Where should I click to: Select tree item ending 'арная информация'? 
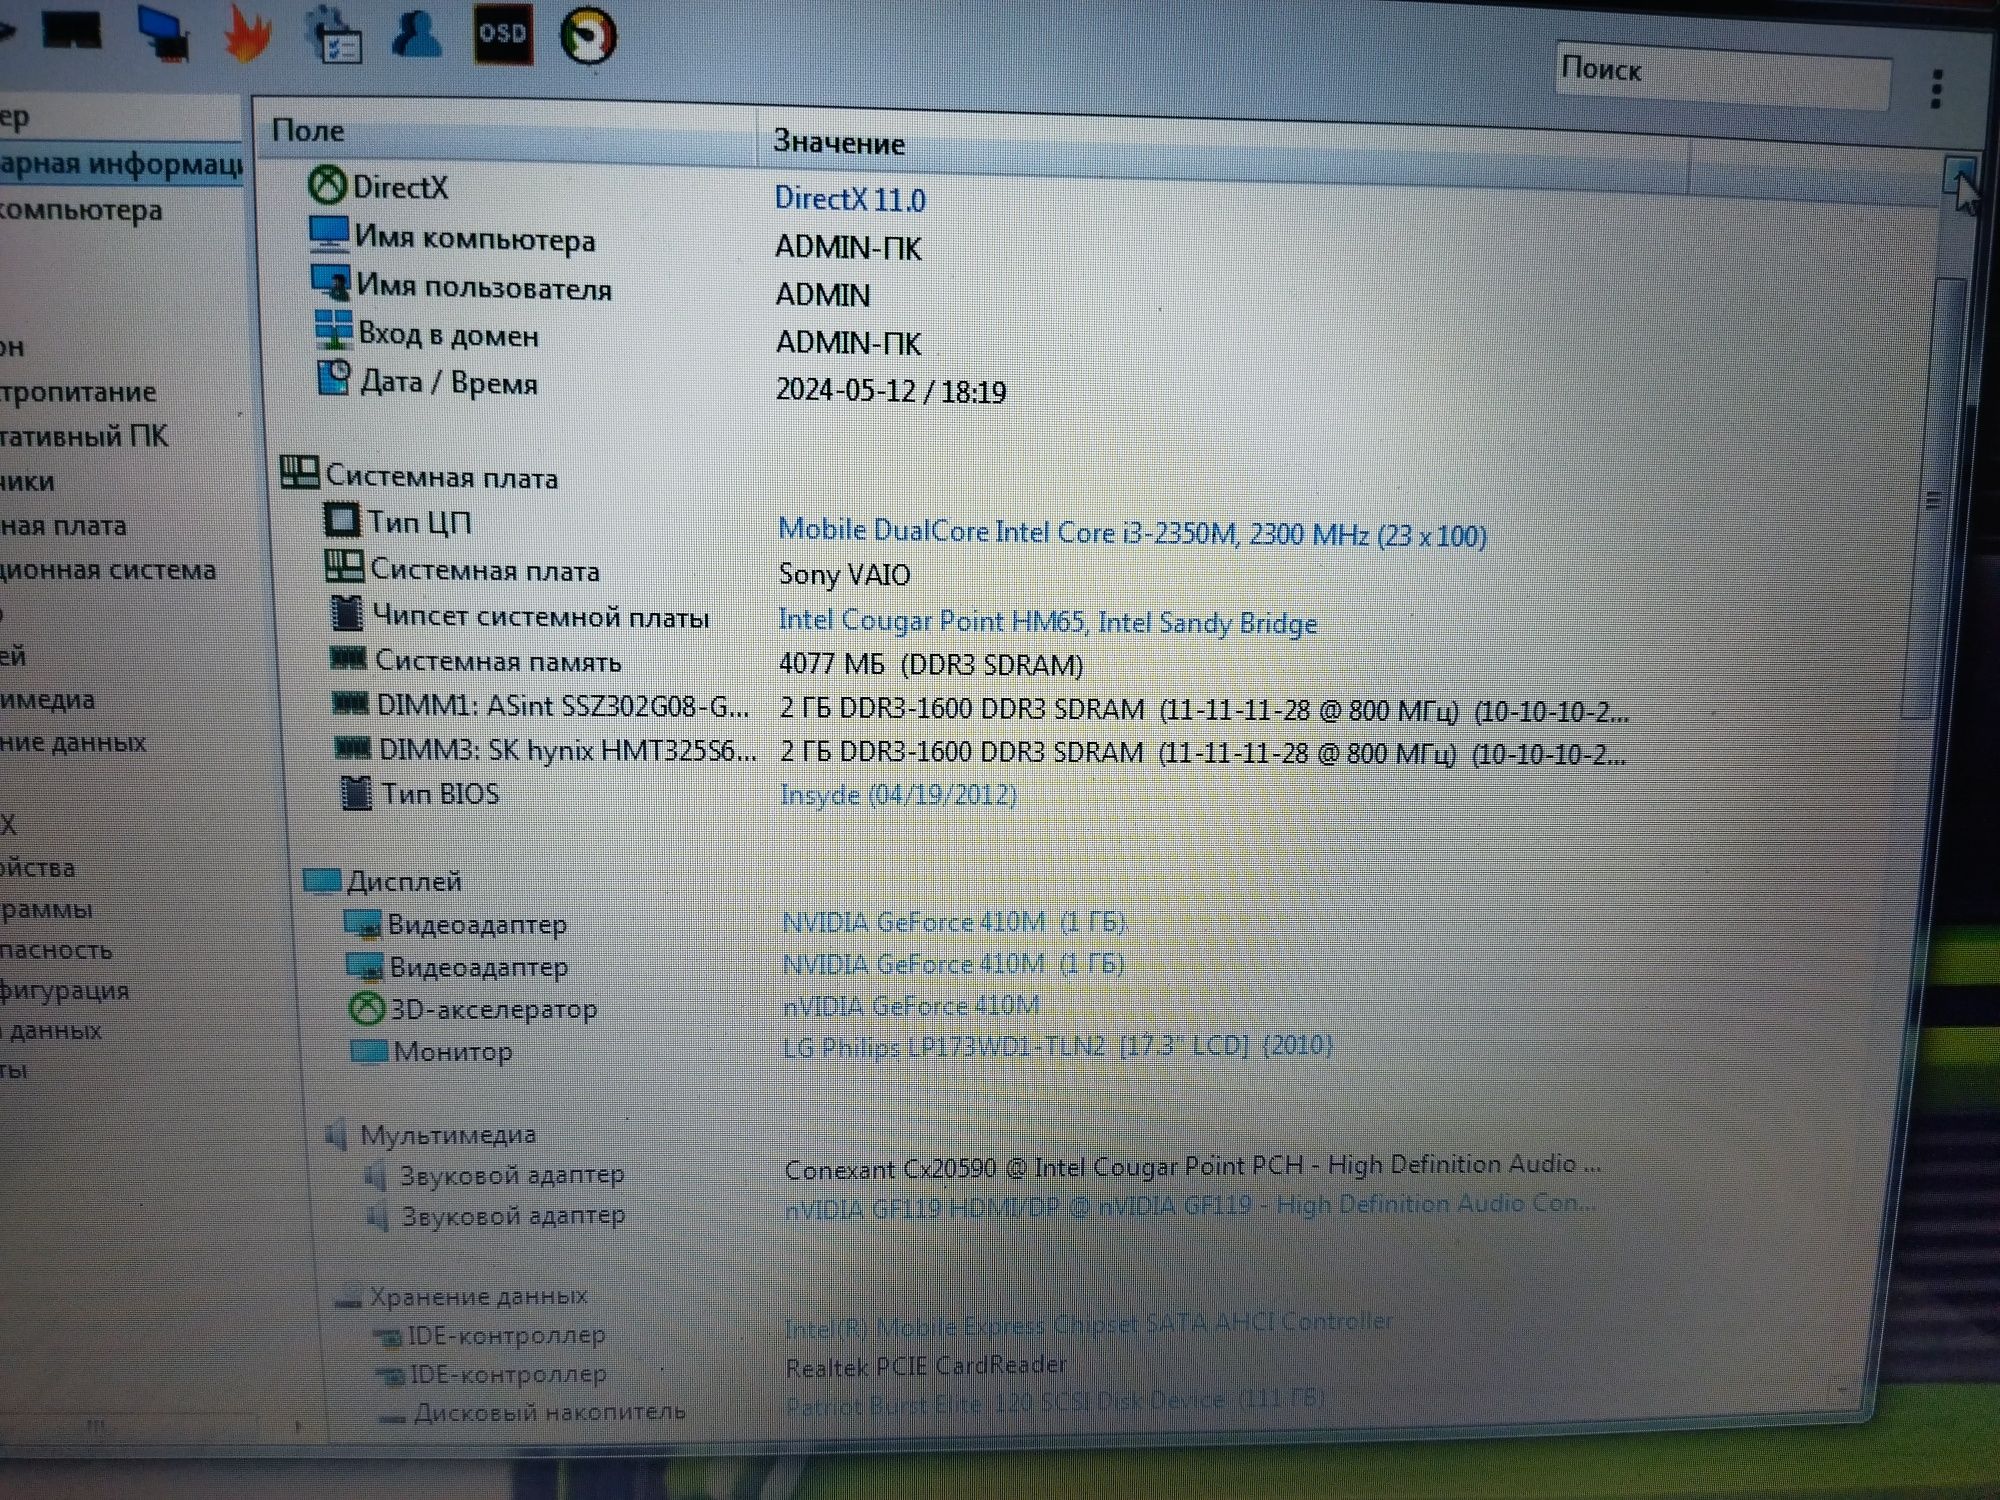120,163
